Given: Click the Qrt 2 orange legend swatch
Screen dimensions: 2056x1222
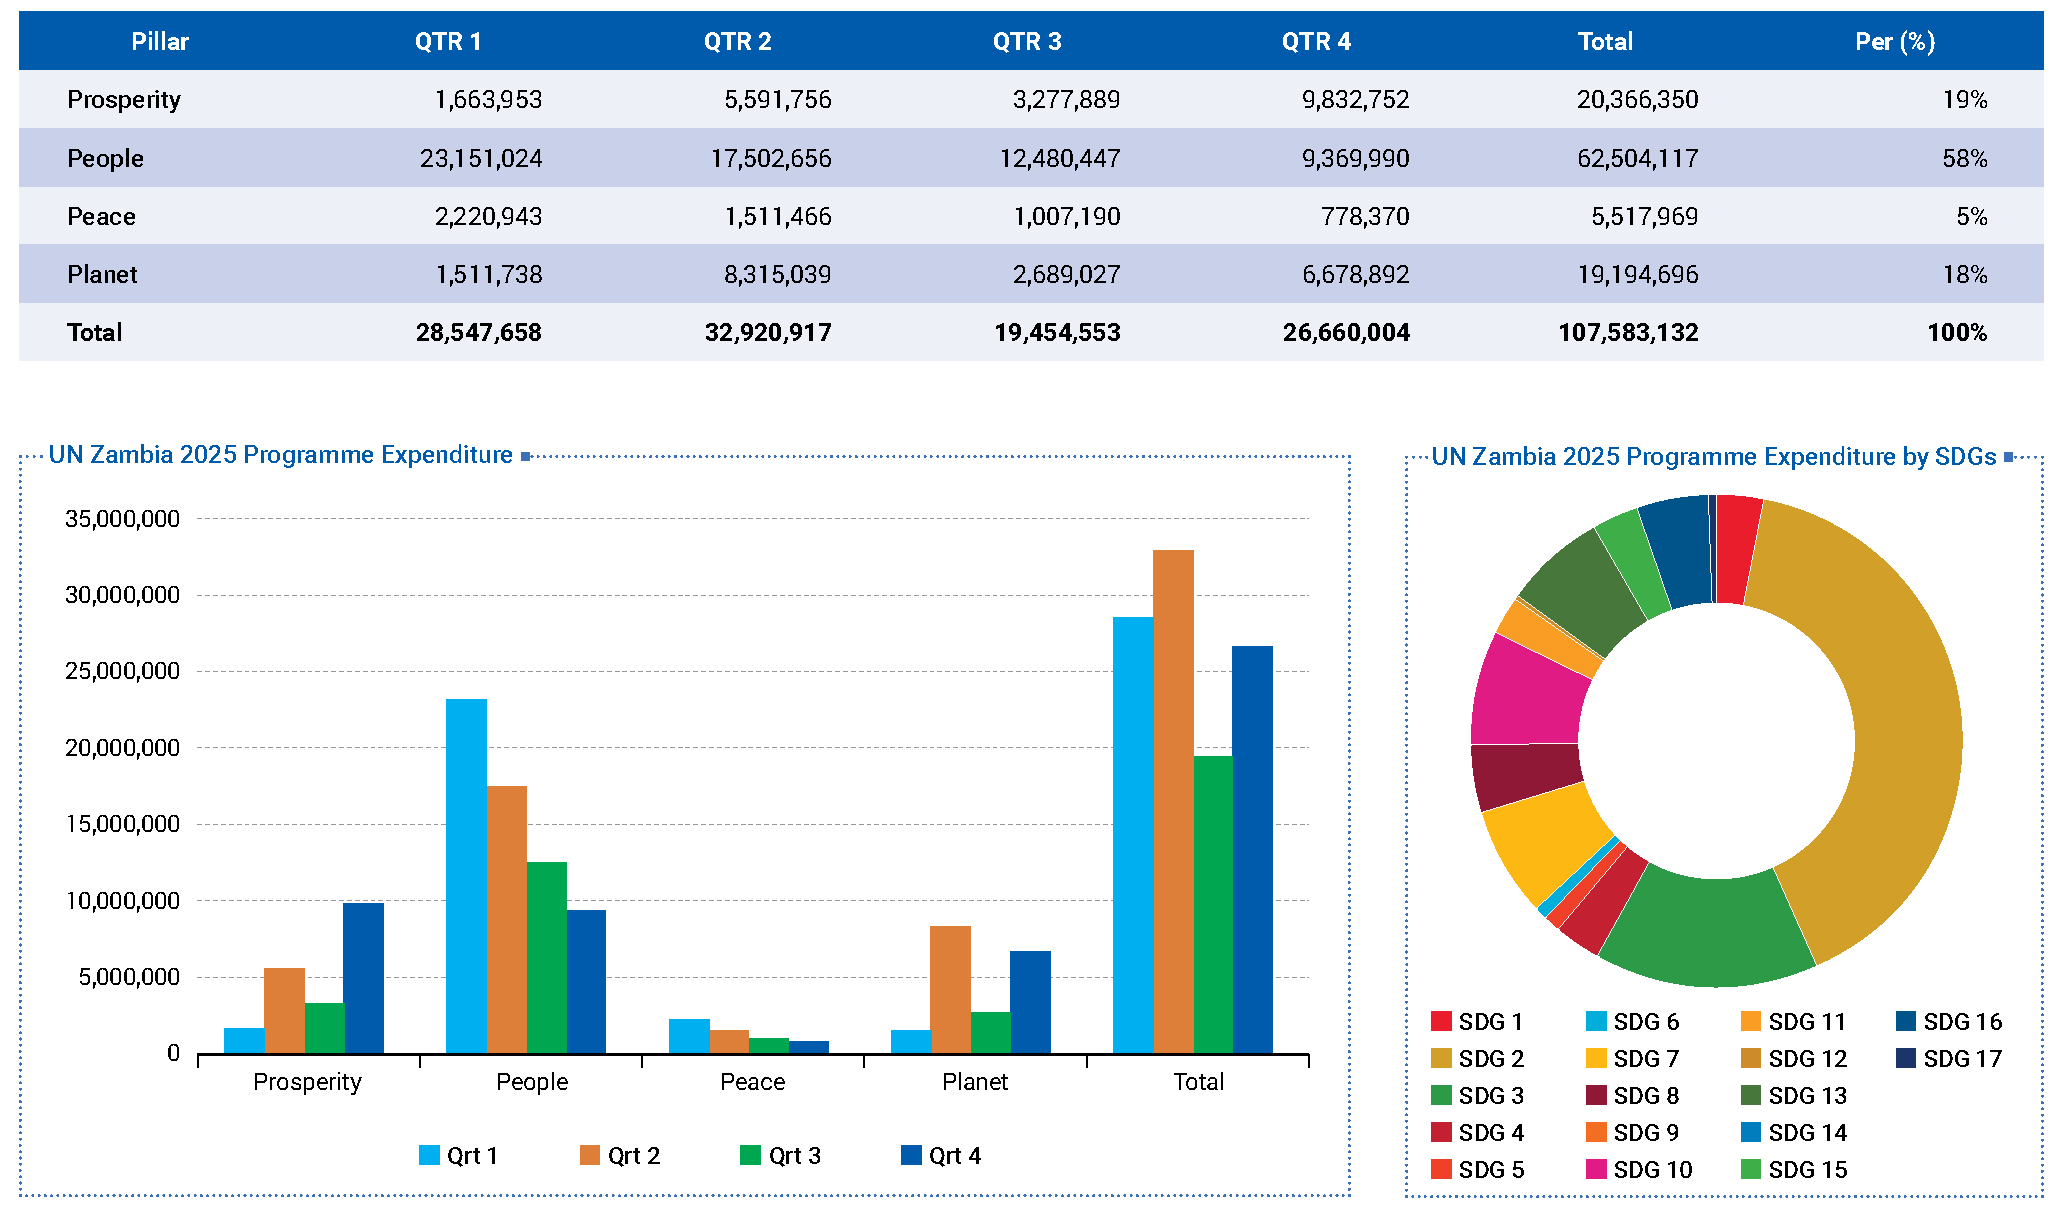Looking at the screenshot, I should [590, 1155].
